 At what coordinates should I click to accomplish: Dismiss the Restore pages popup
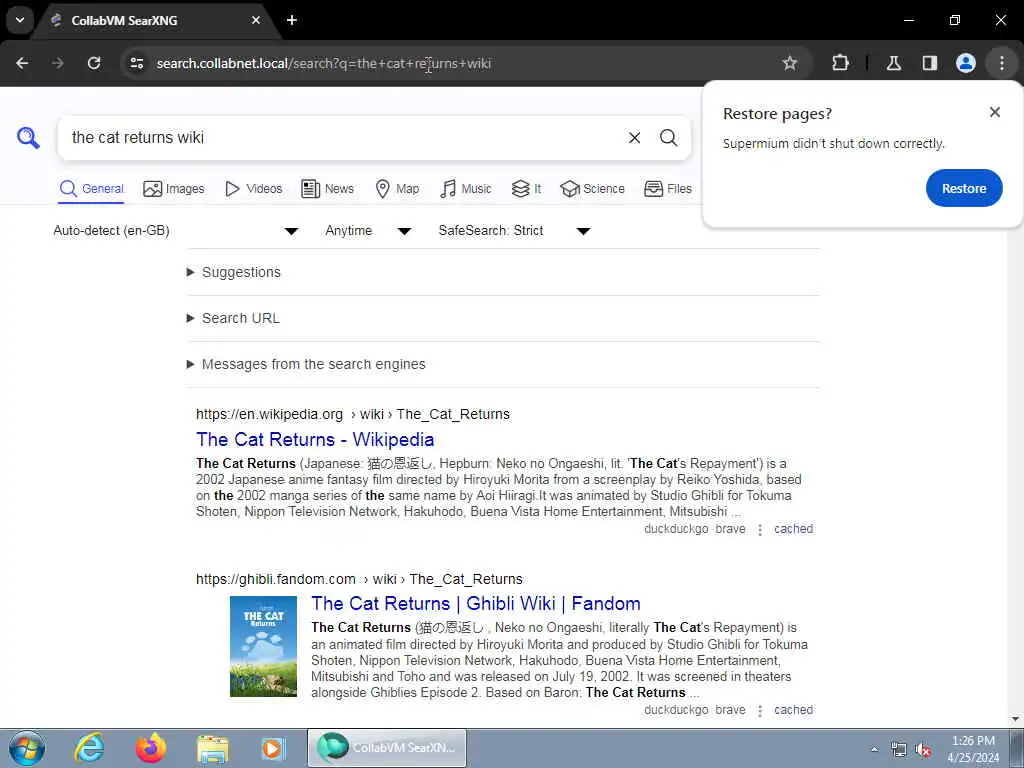click(x=995, y=112)
